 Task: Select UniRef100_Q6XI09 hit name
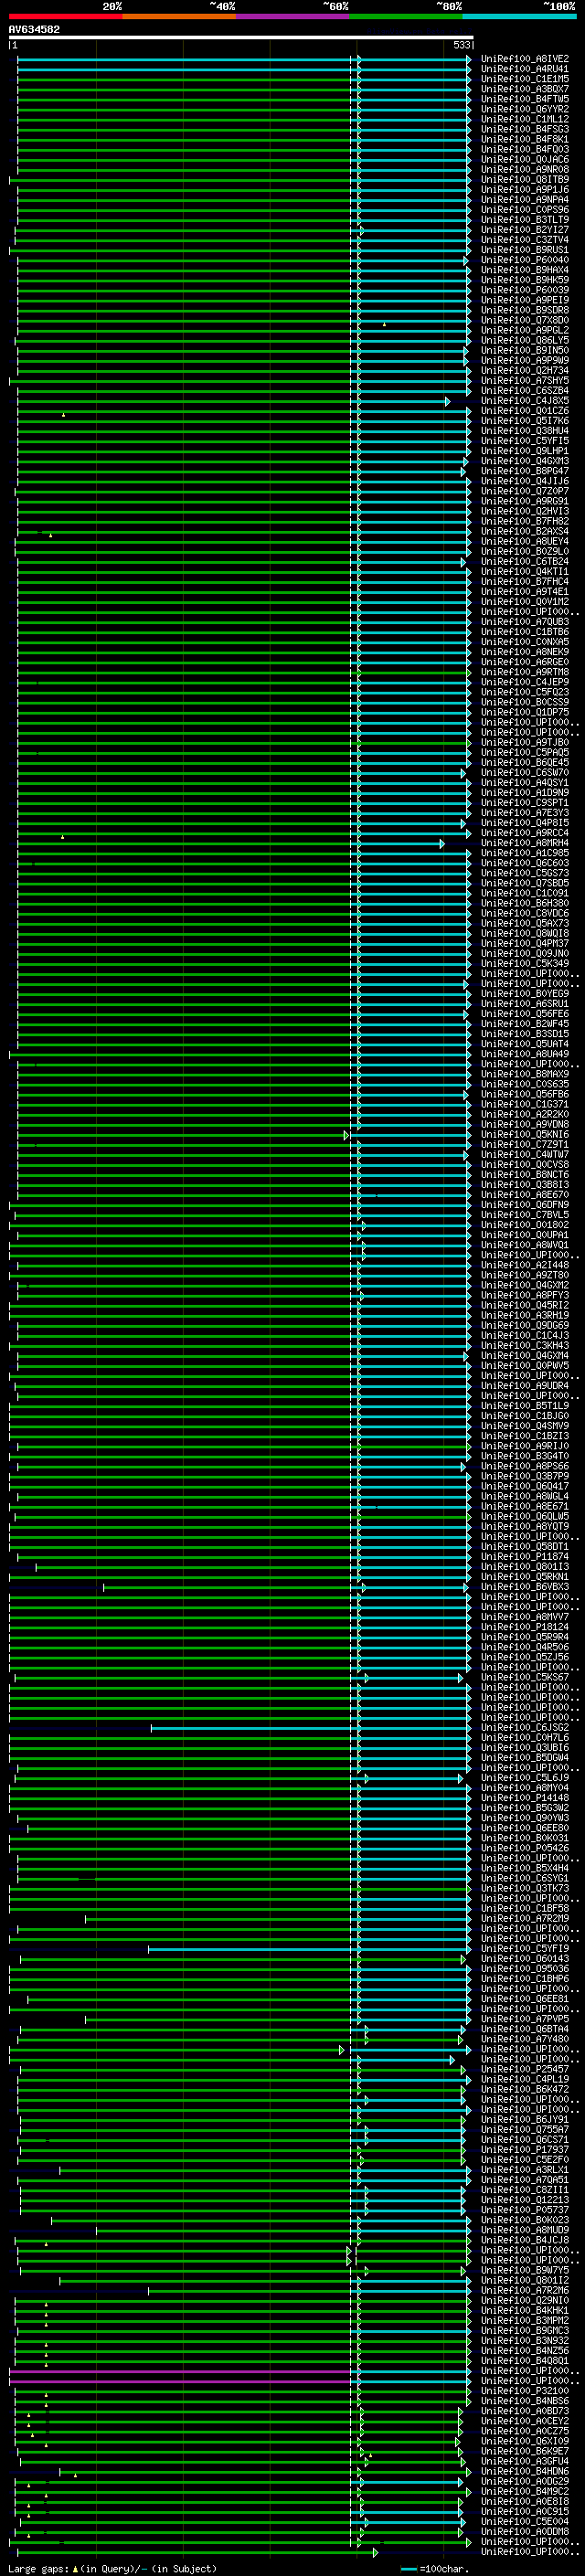525,2441
